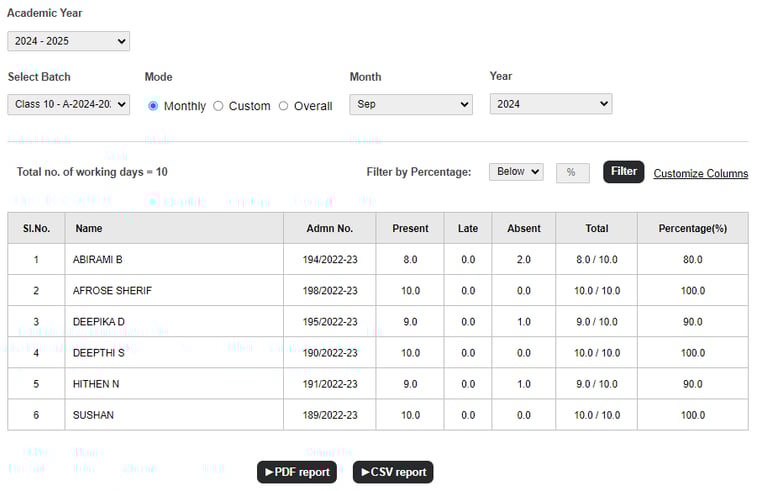Viewport: 768px width, 491px height.
Task: Open the Month dropdown showing Sep
Action: (x=411, y=104)
